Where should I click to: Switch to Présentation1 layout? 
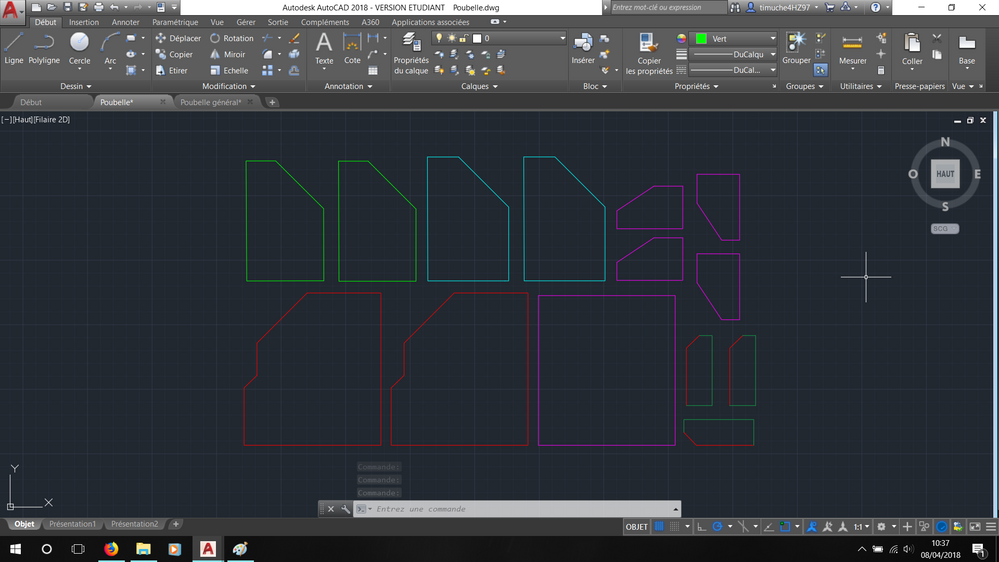tap(72, 524)
